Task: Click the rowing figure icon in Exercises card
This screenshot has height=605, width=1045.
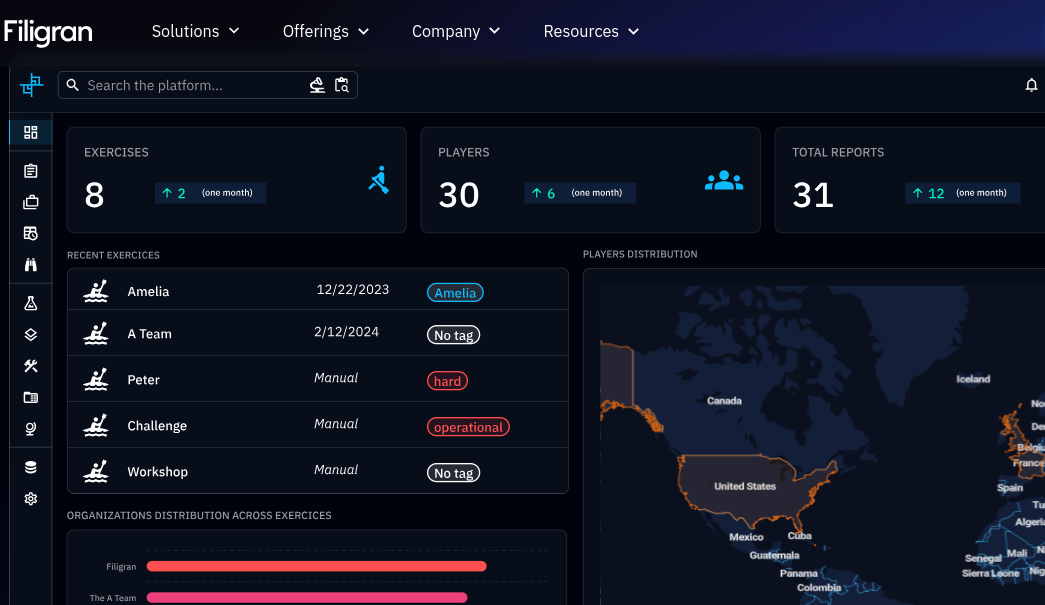Action: [379, 180]
